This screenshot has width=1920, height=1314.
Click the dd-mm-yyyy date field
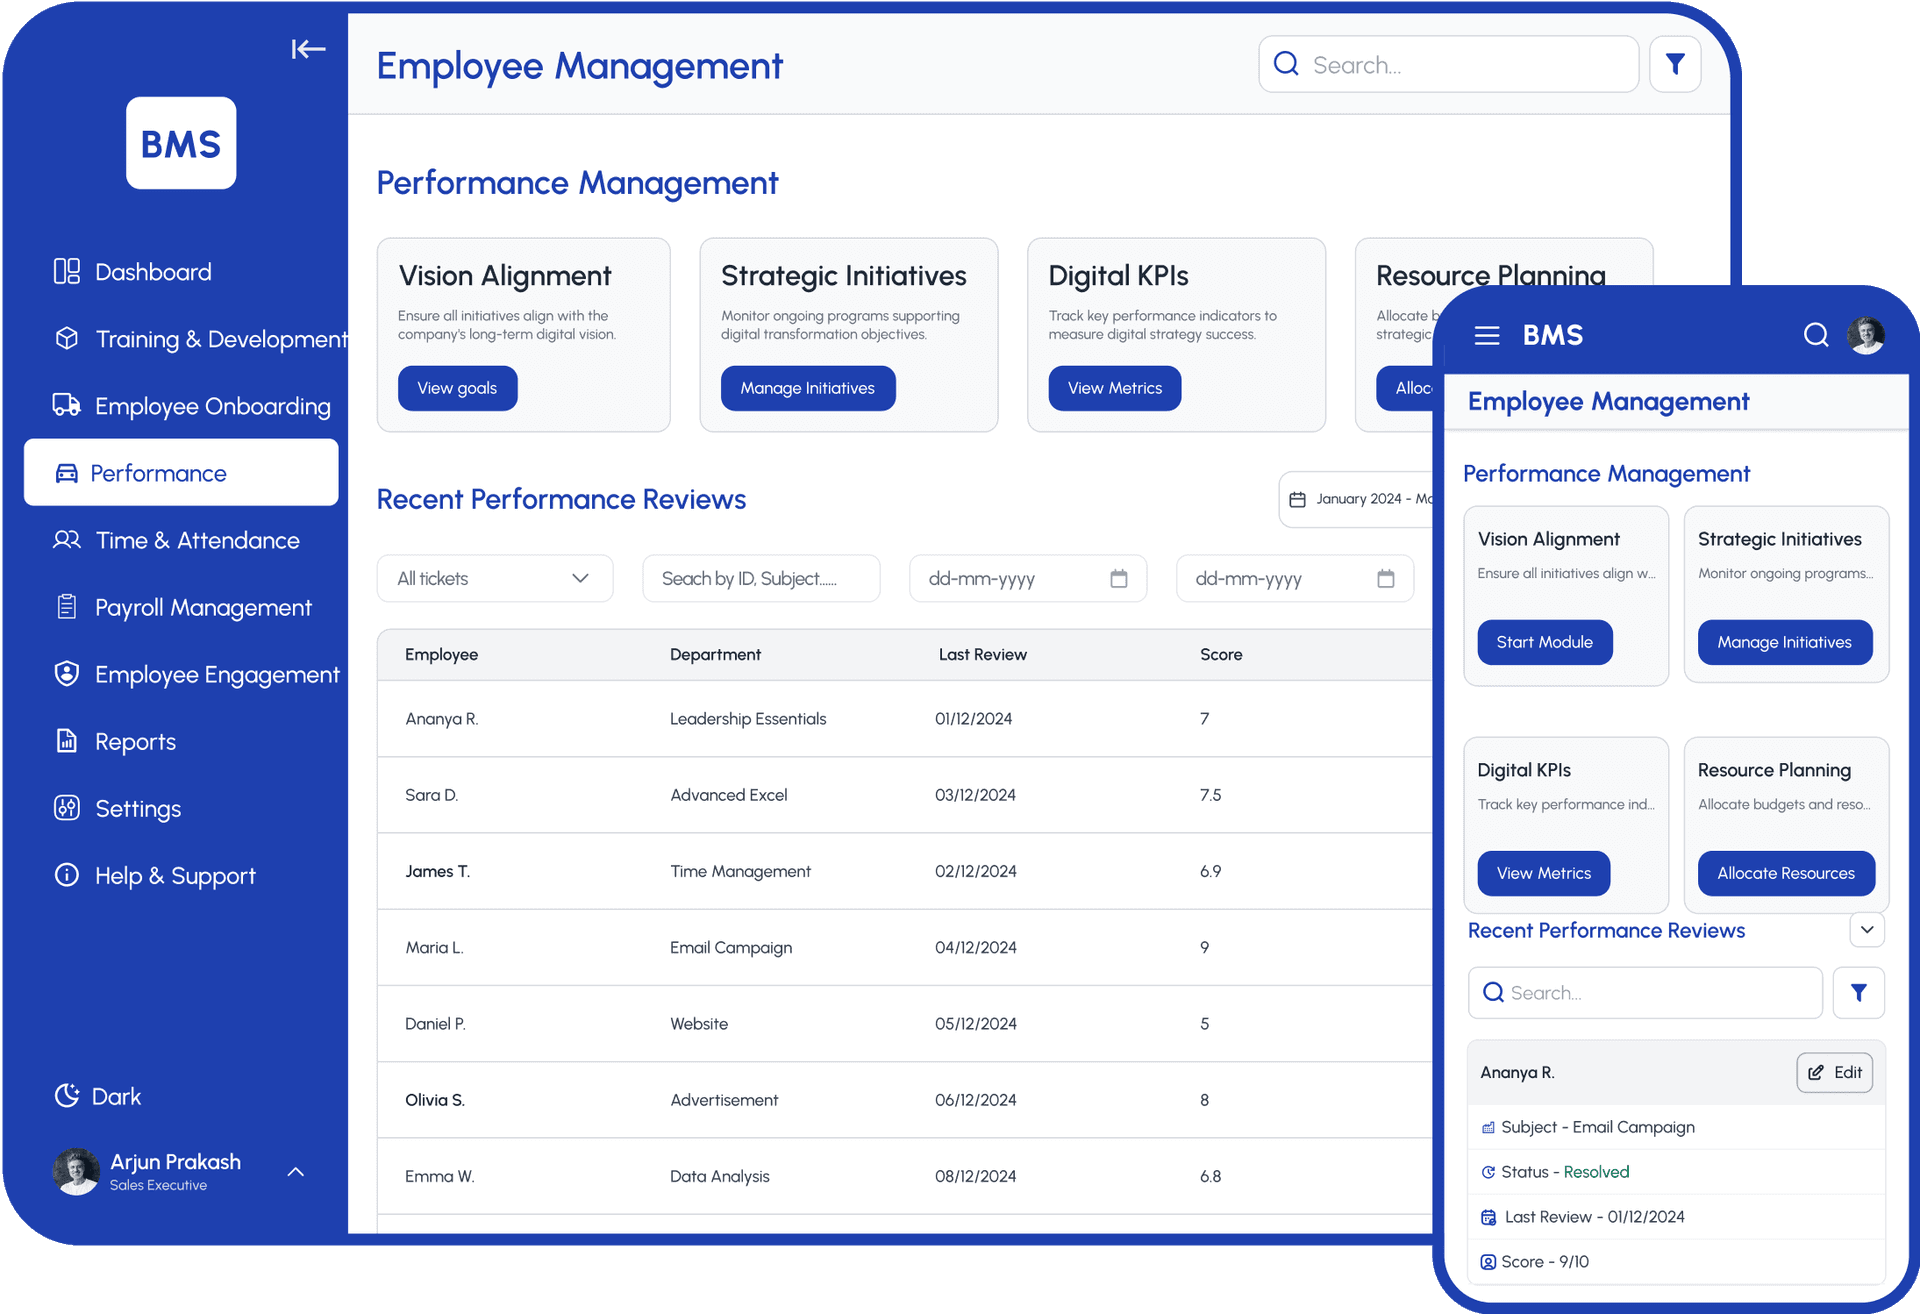pos(1027,578)
